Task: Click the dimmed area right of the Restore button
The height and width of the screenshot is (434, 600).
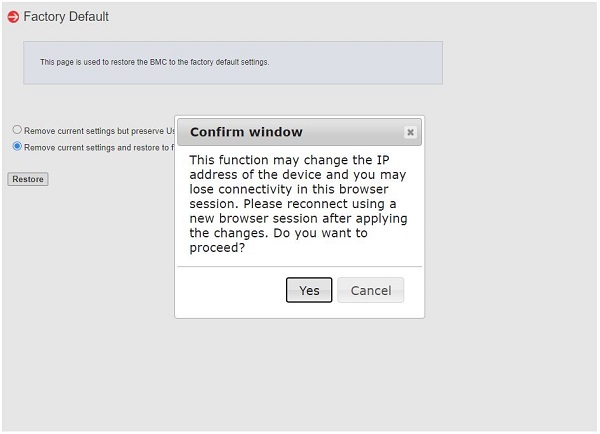Action: 110,179
